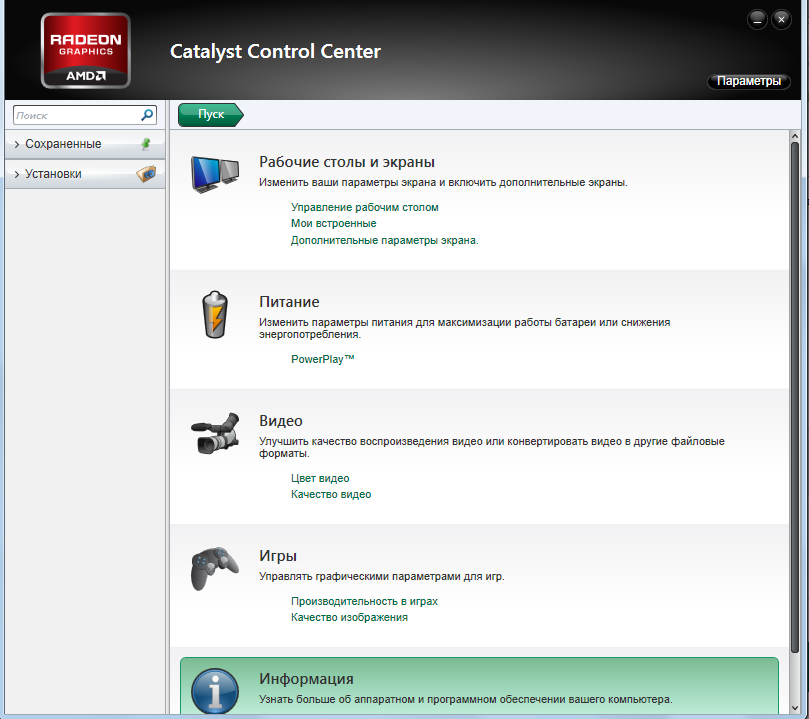Click the magnifier icon in search box

tap(148, 116)
